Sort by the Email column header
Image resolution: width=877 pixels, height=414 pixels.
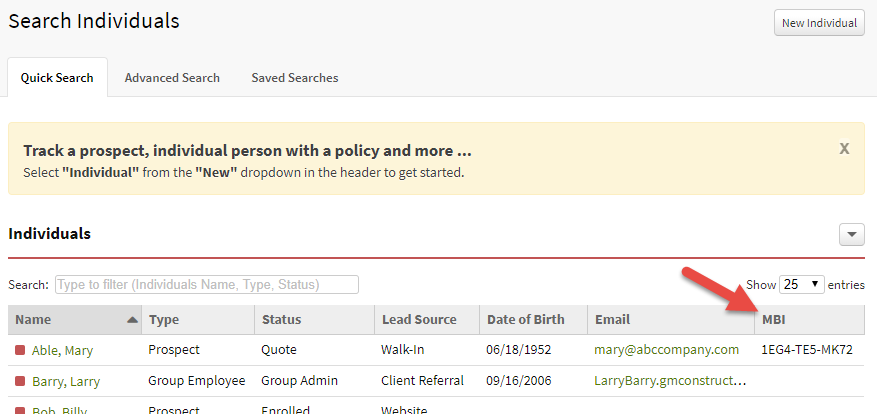(671, 319)
